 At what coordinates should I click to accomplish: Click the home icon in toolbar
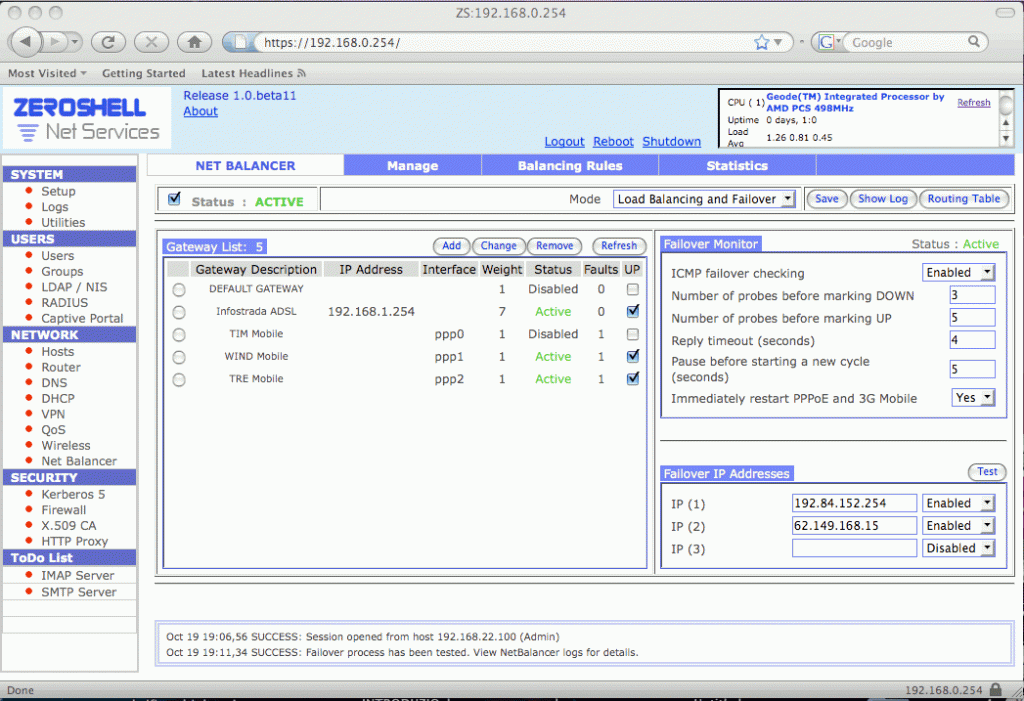(x=194, y=42)
